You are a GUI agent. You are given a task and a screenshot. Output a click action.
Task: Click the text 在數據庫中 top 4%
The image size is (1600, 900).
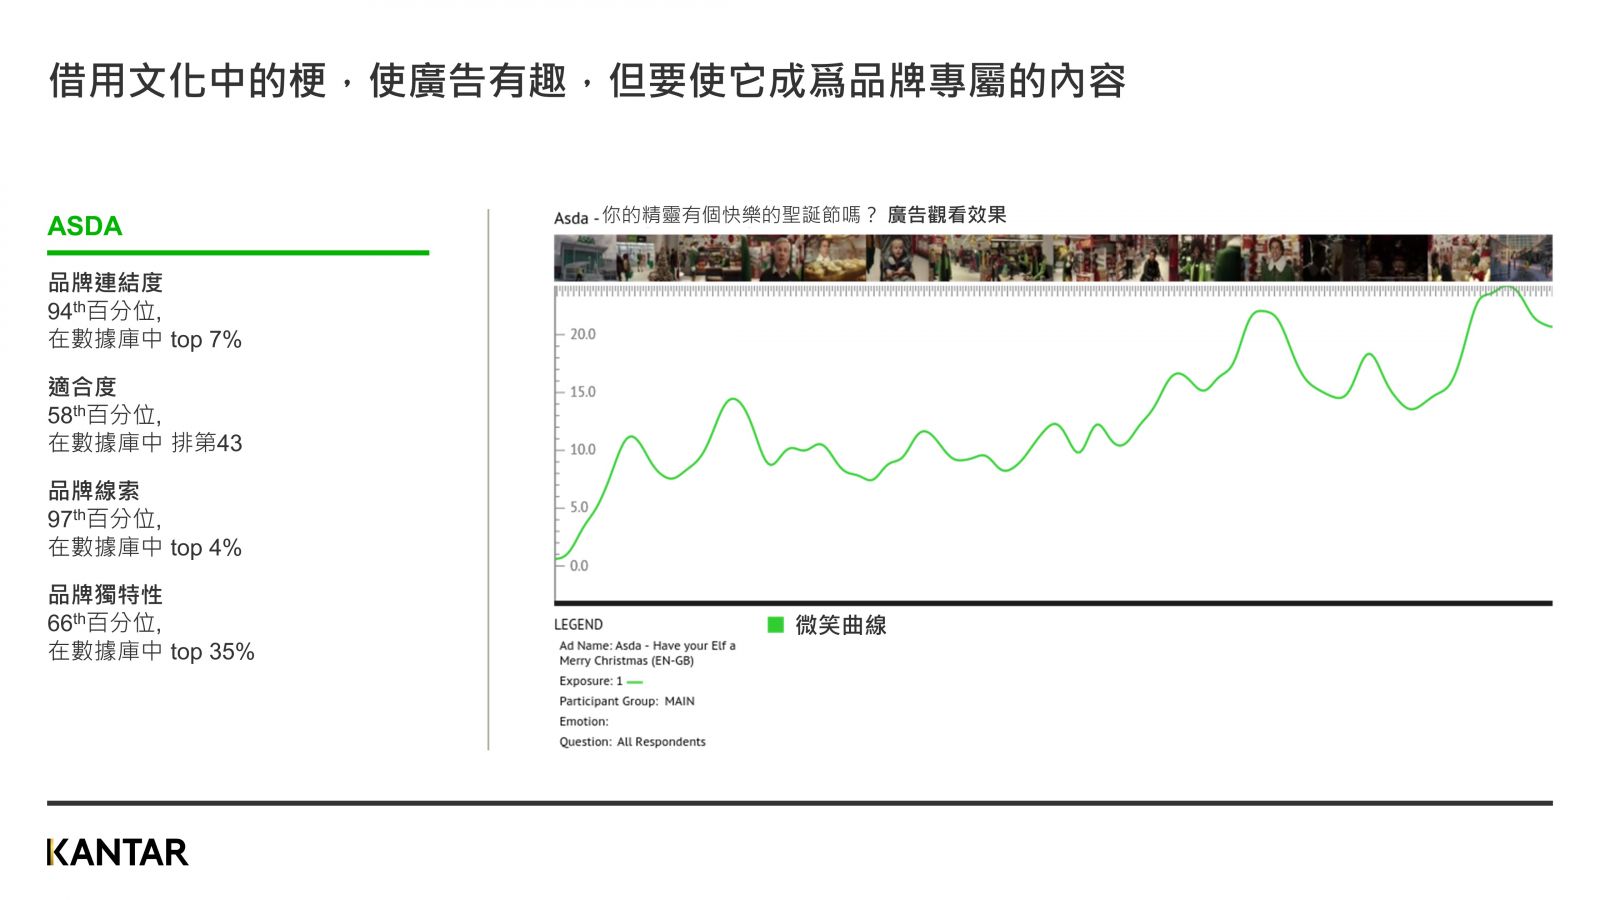[x=145, y=547]
